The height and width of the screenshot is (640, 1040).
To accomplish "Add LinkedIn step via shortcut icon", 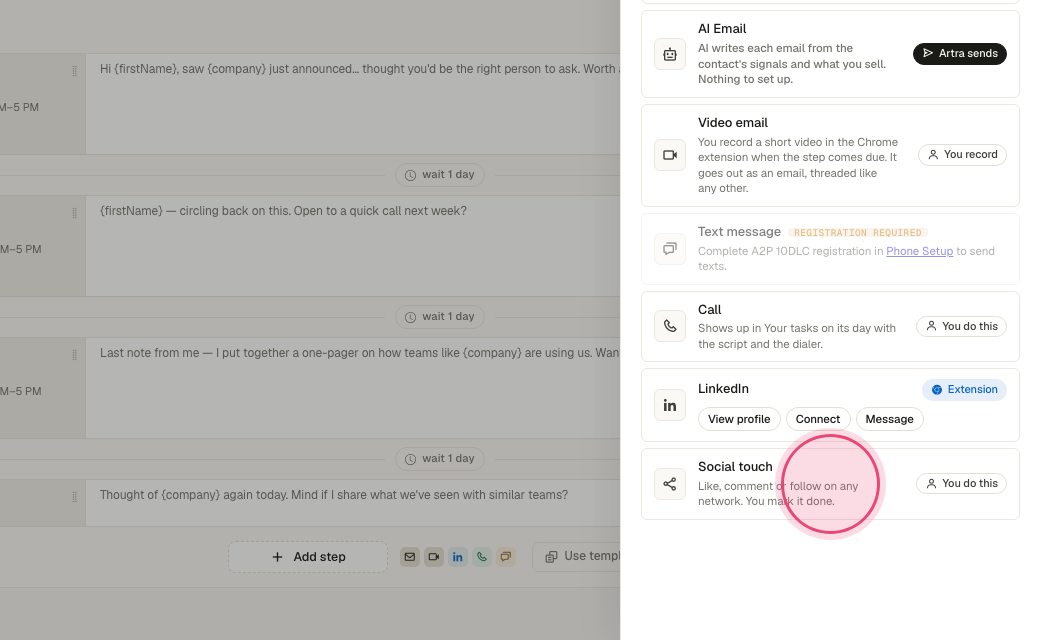I will click(458, 556).
